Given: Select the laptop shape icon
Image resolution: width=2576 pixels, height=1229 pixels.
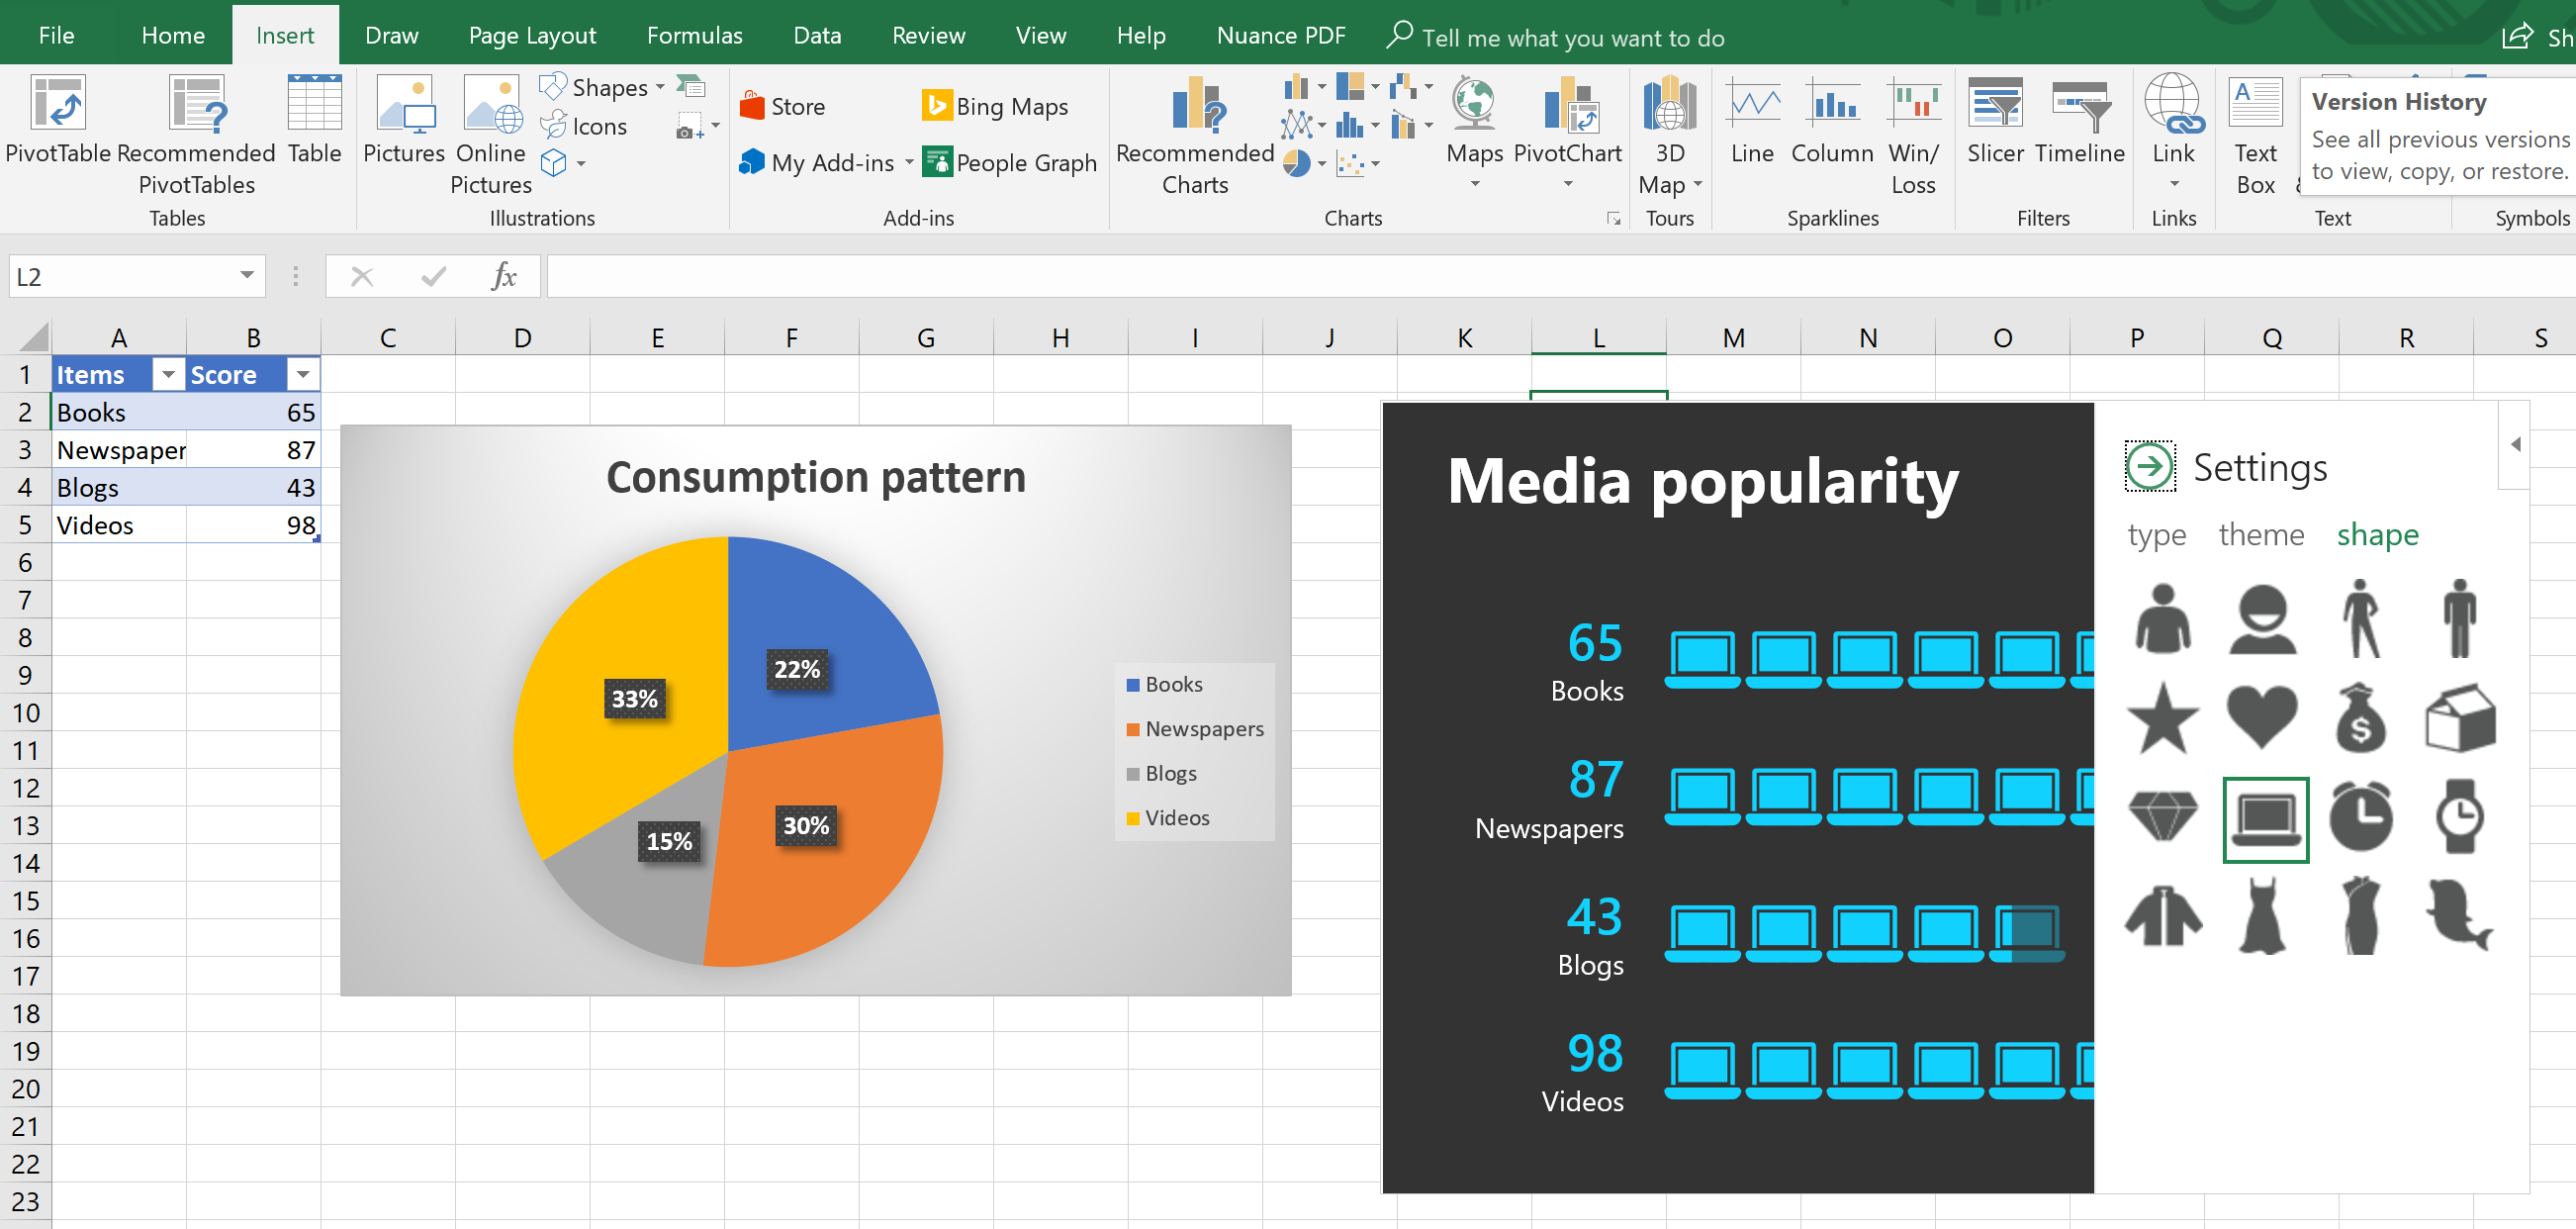Looking at the screenshot, I should [x=2265, y=819].
